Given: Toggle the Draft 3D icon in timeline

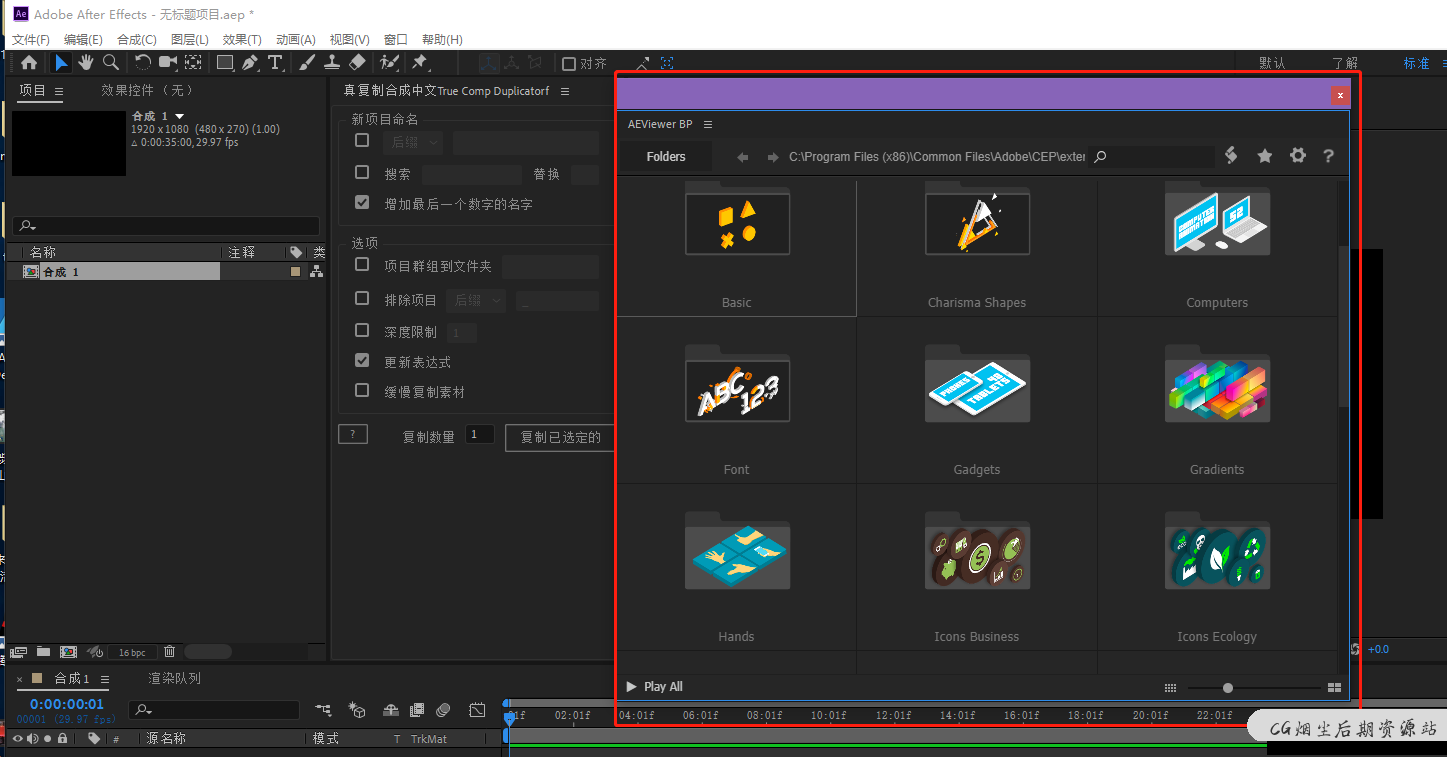Looking at the screenshot, I should (357, 710).
